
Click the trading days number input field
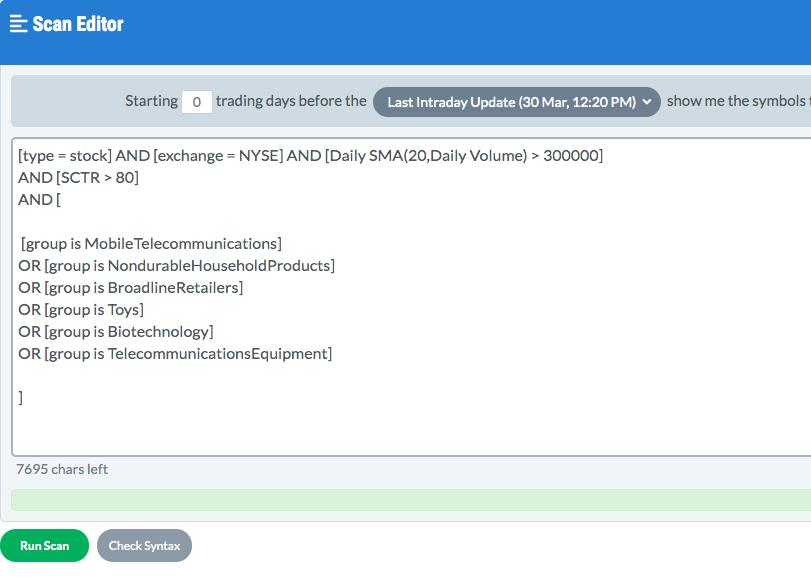coord(197,102)
